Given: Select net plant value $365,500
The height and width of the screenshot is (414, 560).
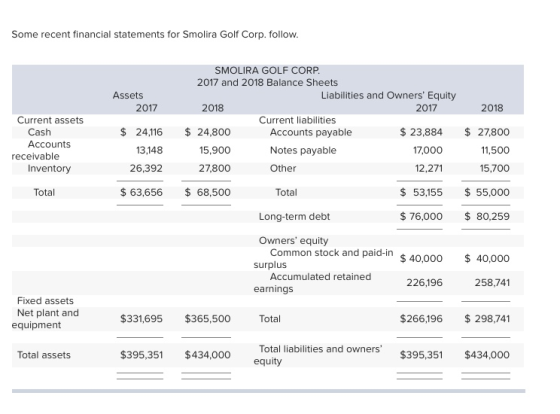Looking at the screenshot, I should click(208, 319).
